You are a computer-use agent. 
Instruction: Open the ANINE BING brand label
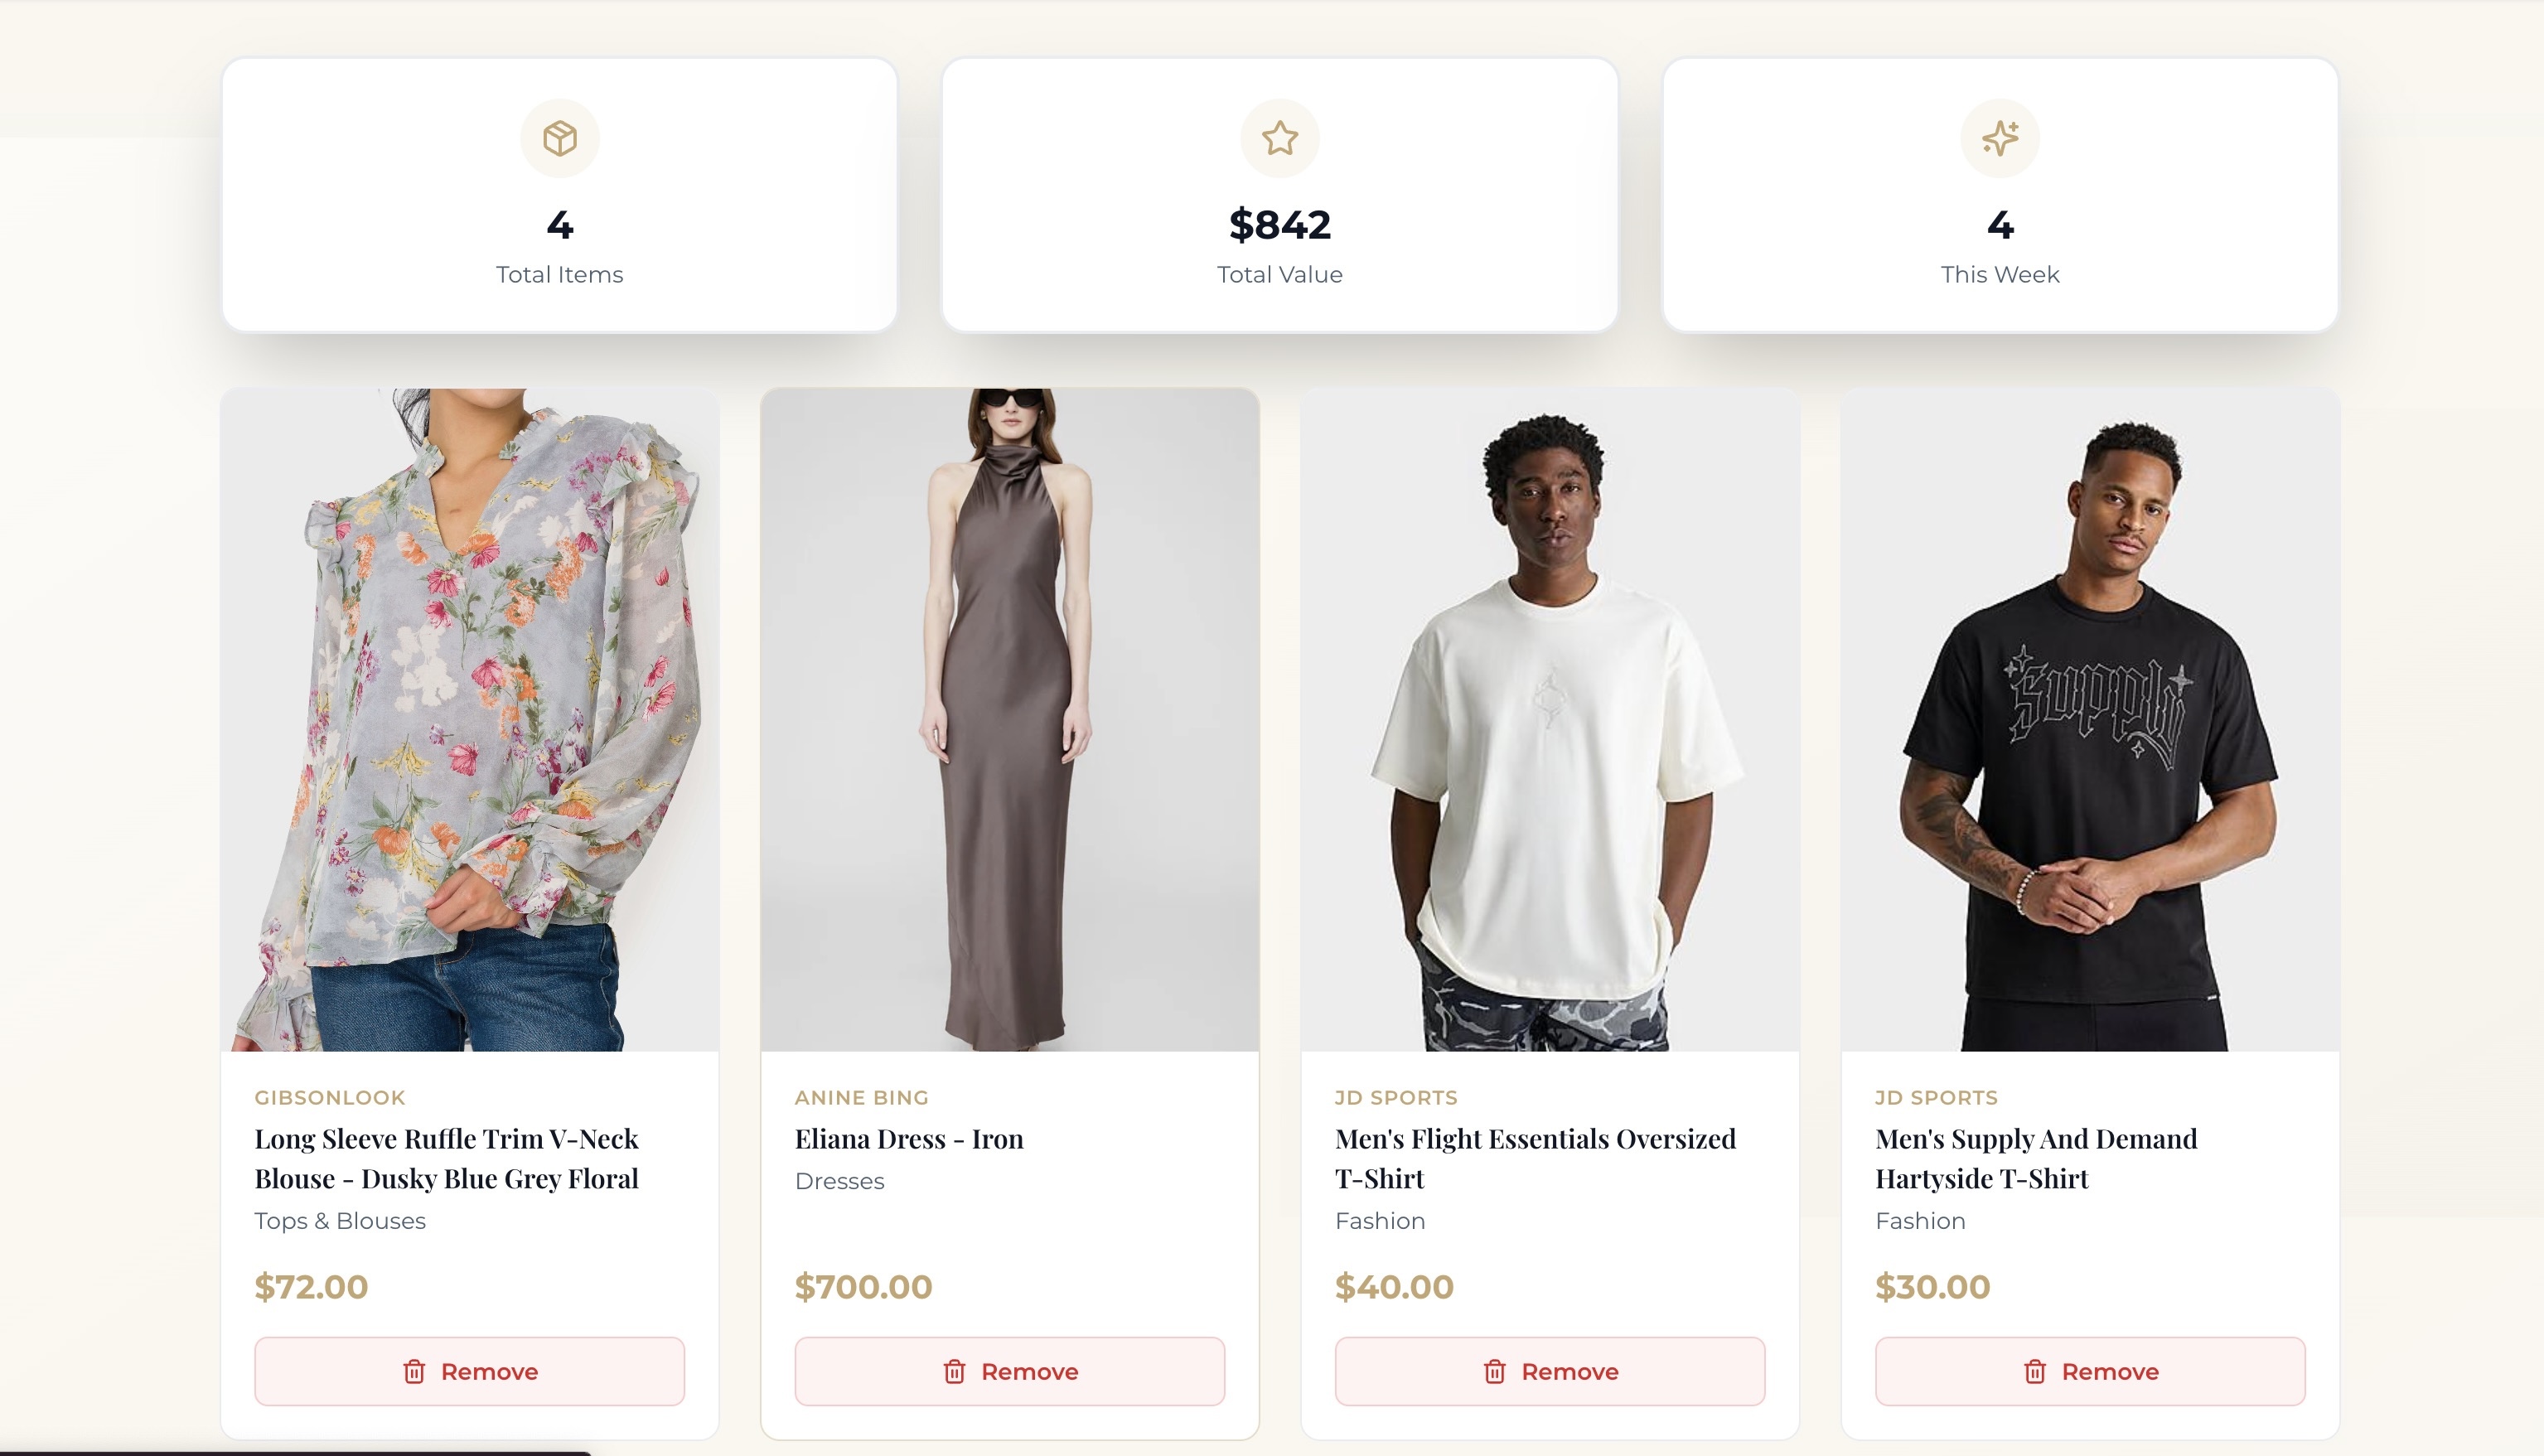(861, 1097)
